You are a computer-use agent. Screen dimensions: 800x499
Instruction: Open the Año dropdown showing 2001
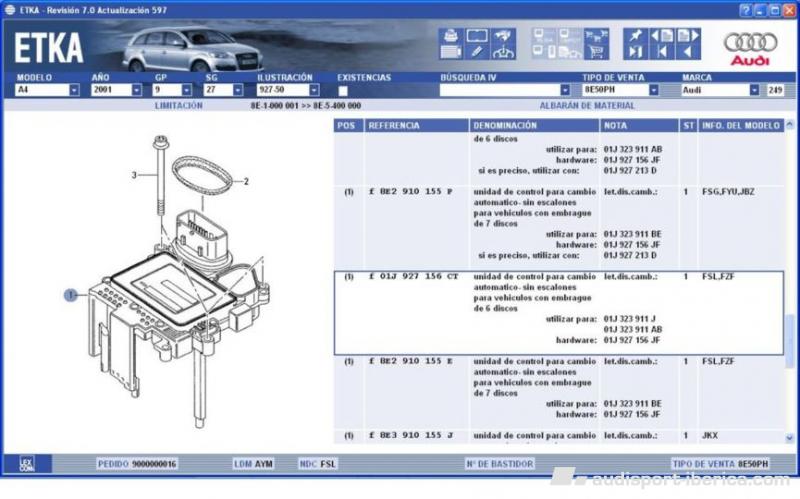tap(137, 90)
